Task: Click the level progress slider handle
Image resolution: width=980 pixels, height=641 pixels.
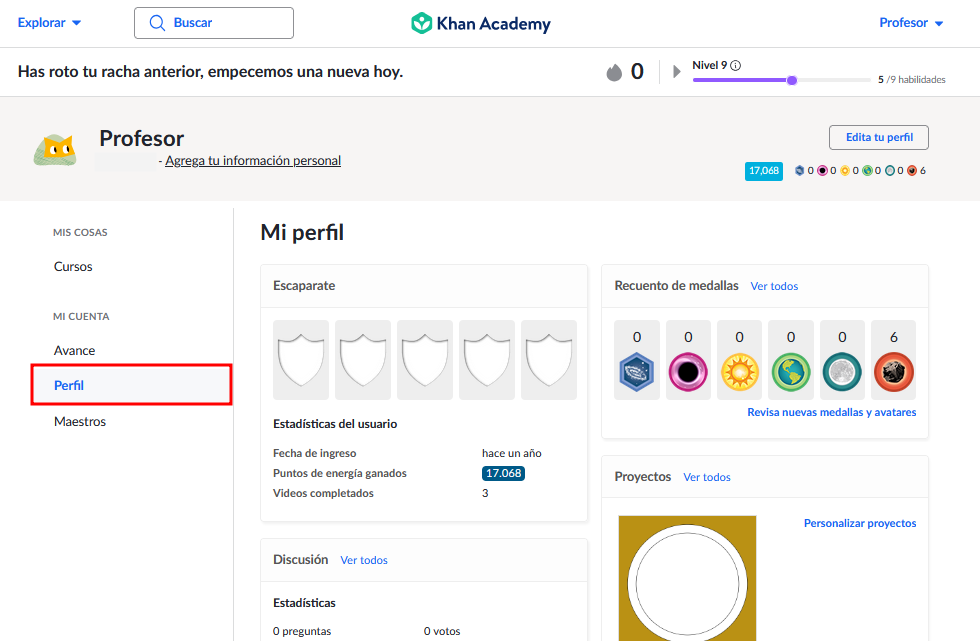Action: [792, 80]
